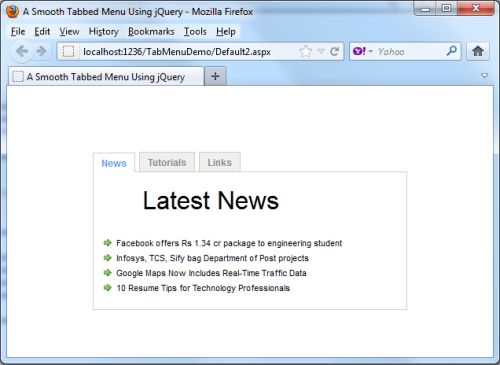Open the Facebook offers Rs 1.34 cr package item
The width and height of the screenshot is (500, 365).
click(229, 243)
